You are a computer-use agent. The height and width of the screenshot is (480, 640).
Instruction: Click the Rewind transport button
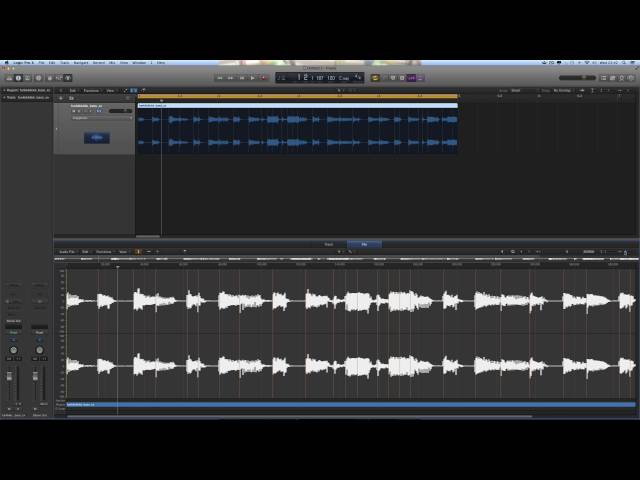point(220,78)
